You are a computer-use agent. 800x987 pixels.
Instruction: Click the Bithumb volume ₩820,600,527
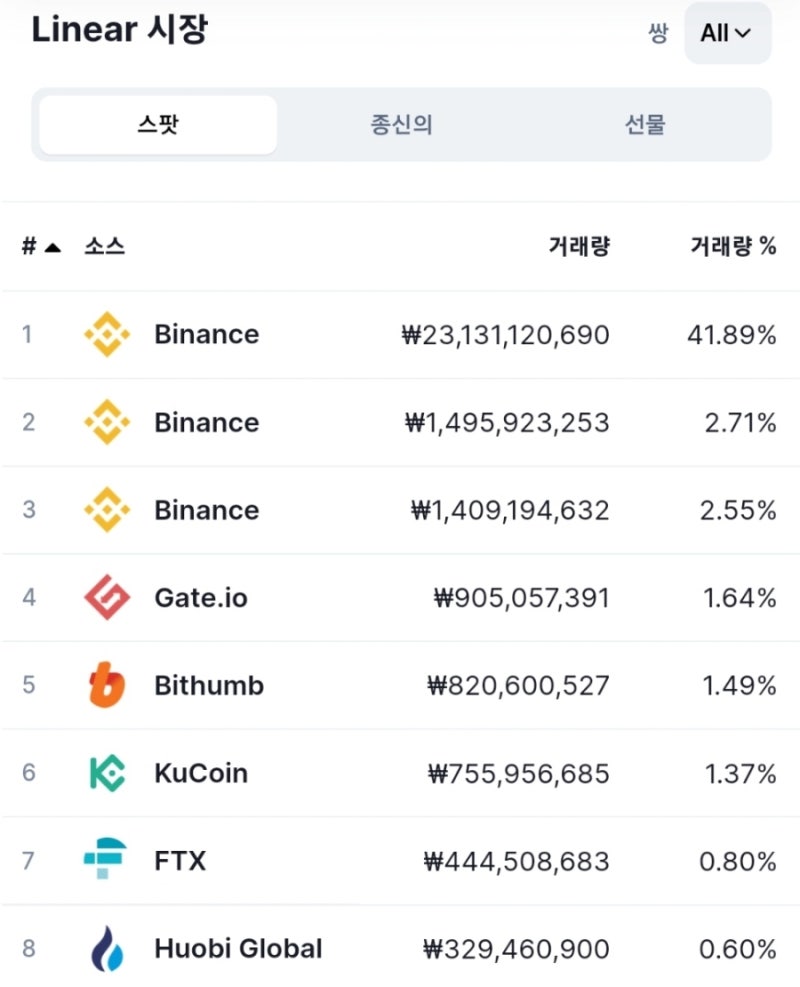click(x=518, y=685)
